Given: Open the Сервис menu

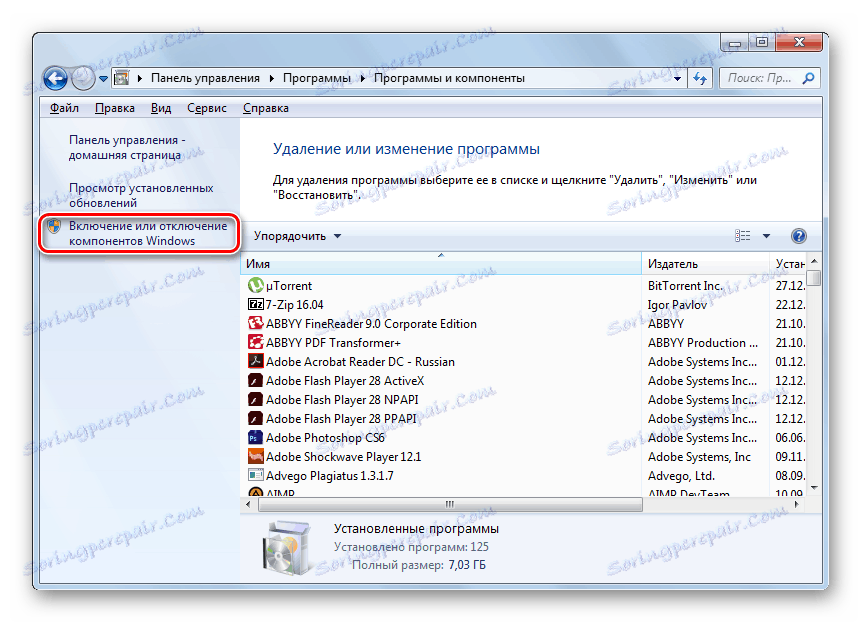Looking at the screenshot, I should pyautogui.click(x=207, y=108).
